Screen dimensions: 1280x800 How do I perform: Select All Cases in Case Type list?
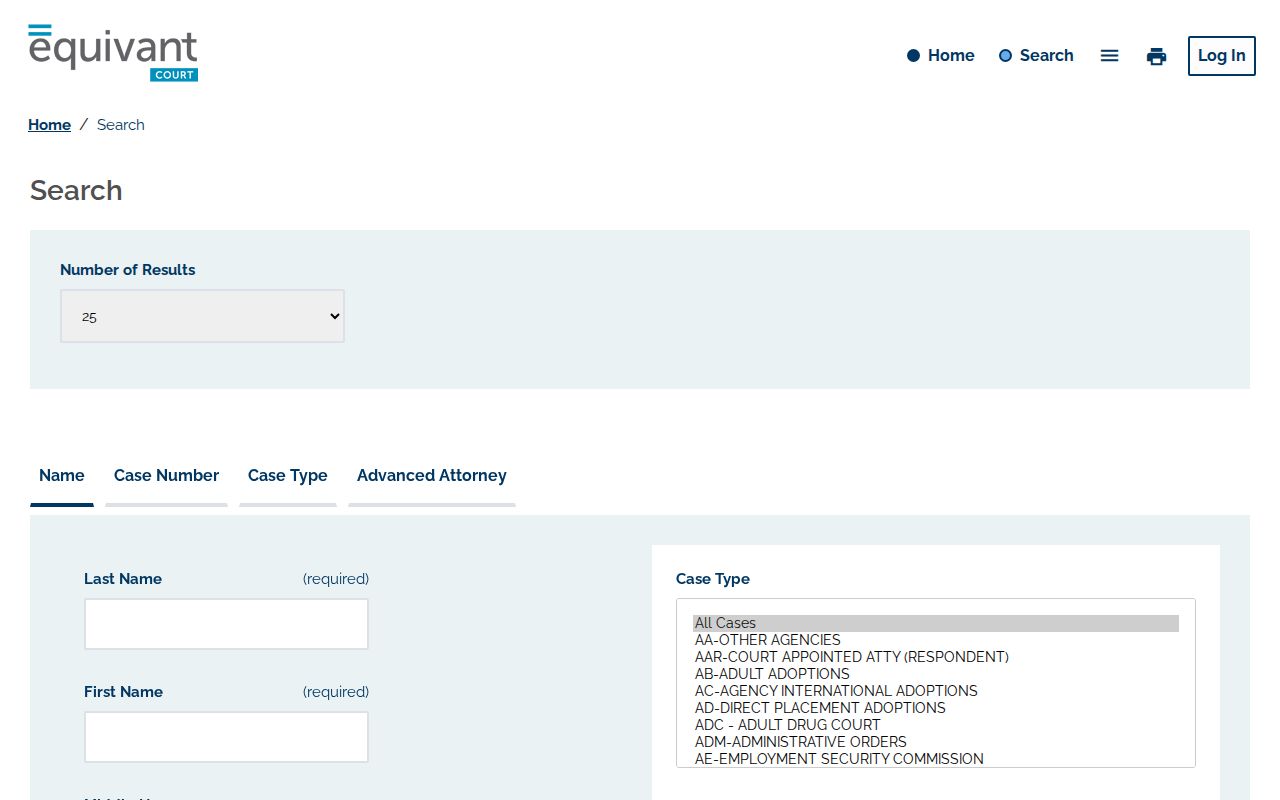936,623
